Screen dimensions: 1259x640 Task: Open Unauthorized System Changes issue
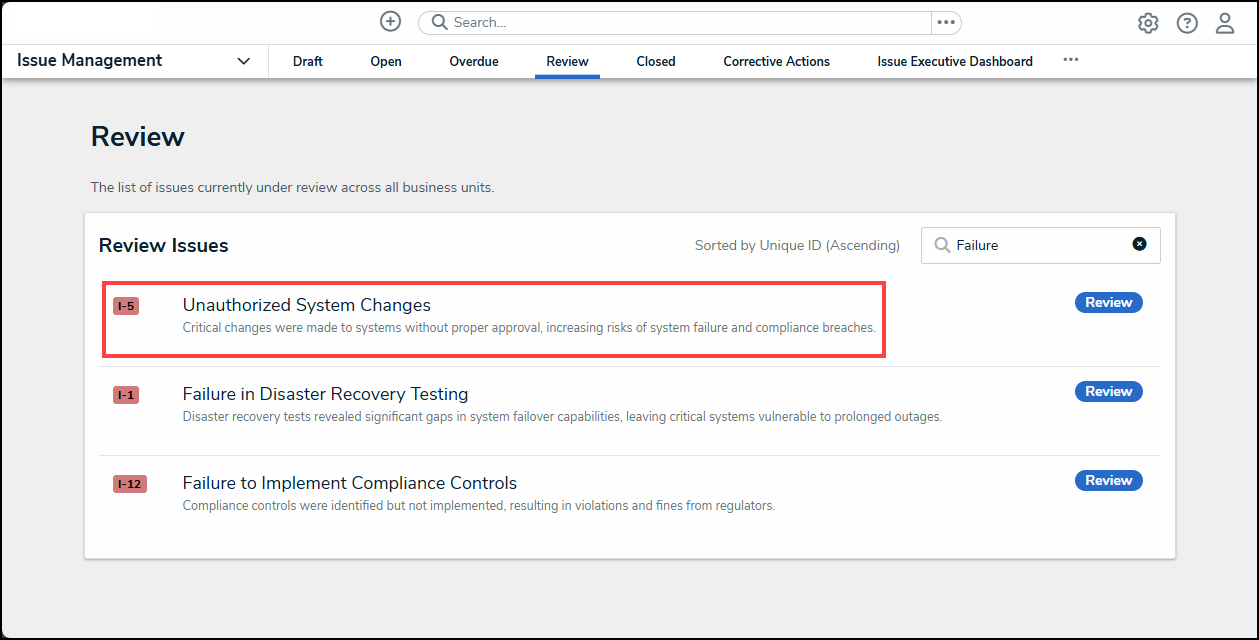(x=306, y=305)
